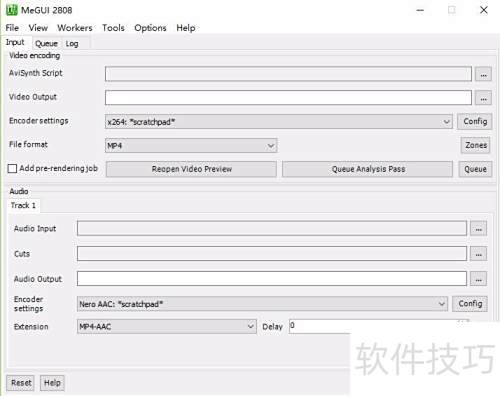Browse for AviSynth Script file
500x396 pixels.
tap(483, 74)
